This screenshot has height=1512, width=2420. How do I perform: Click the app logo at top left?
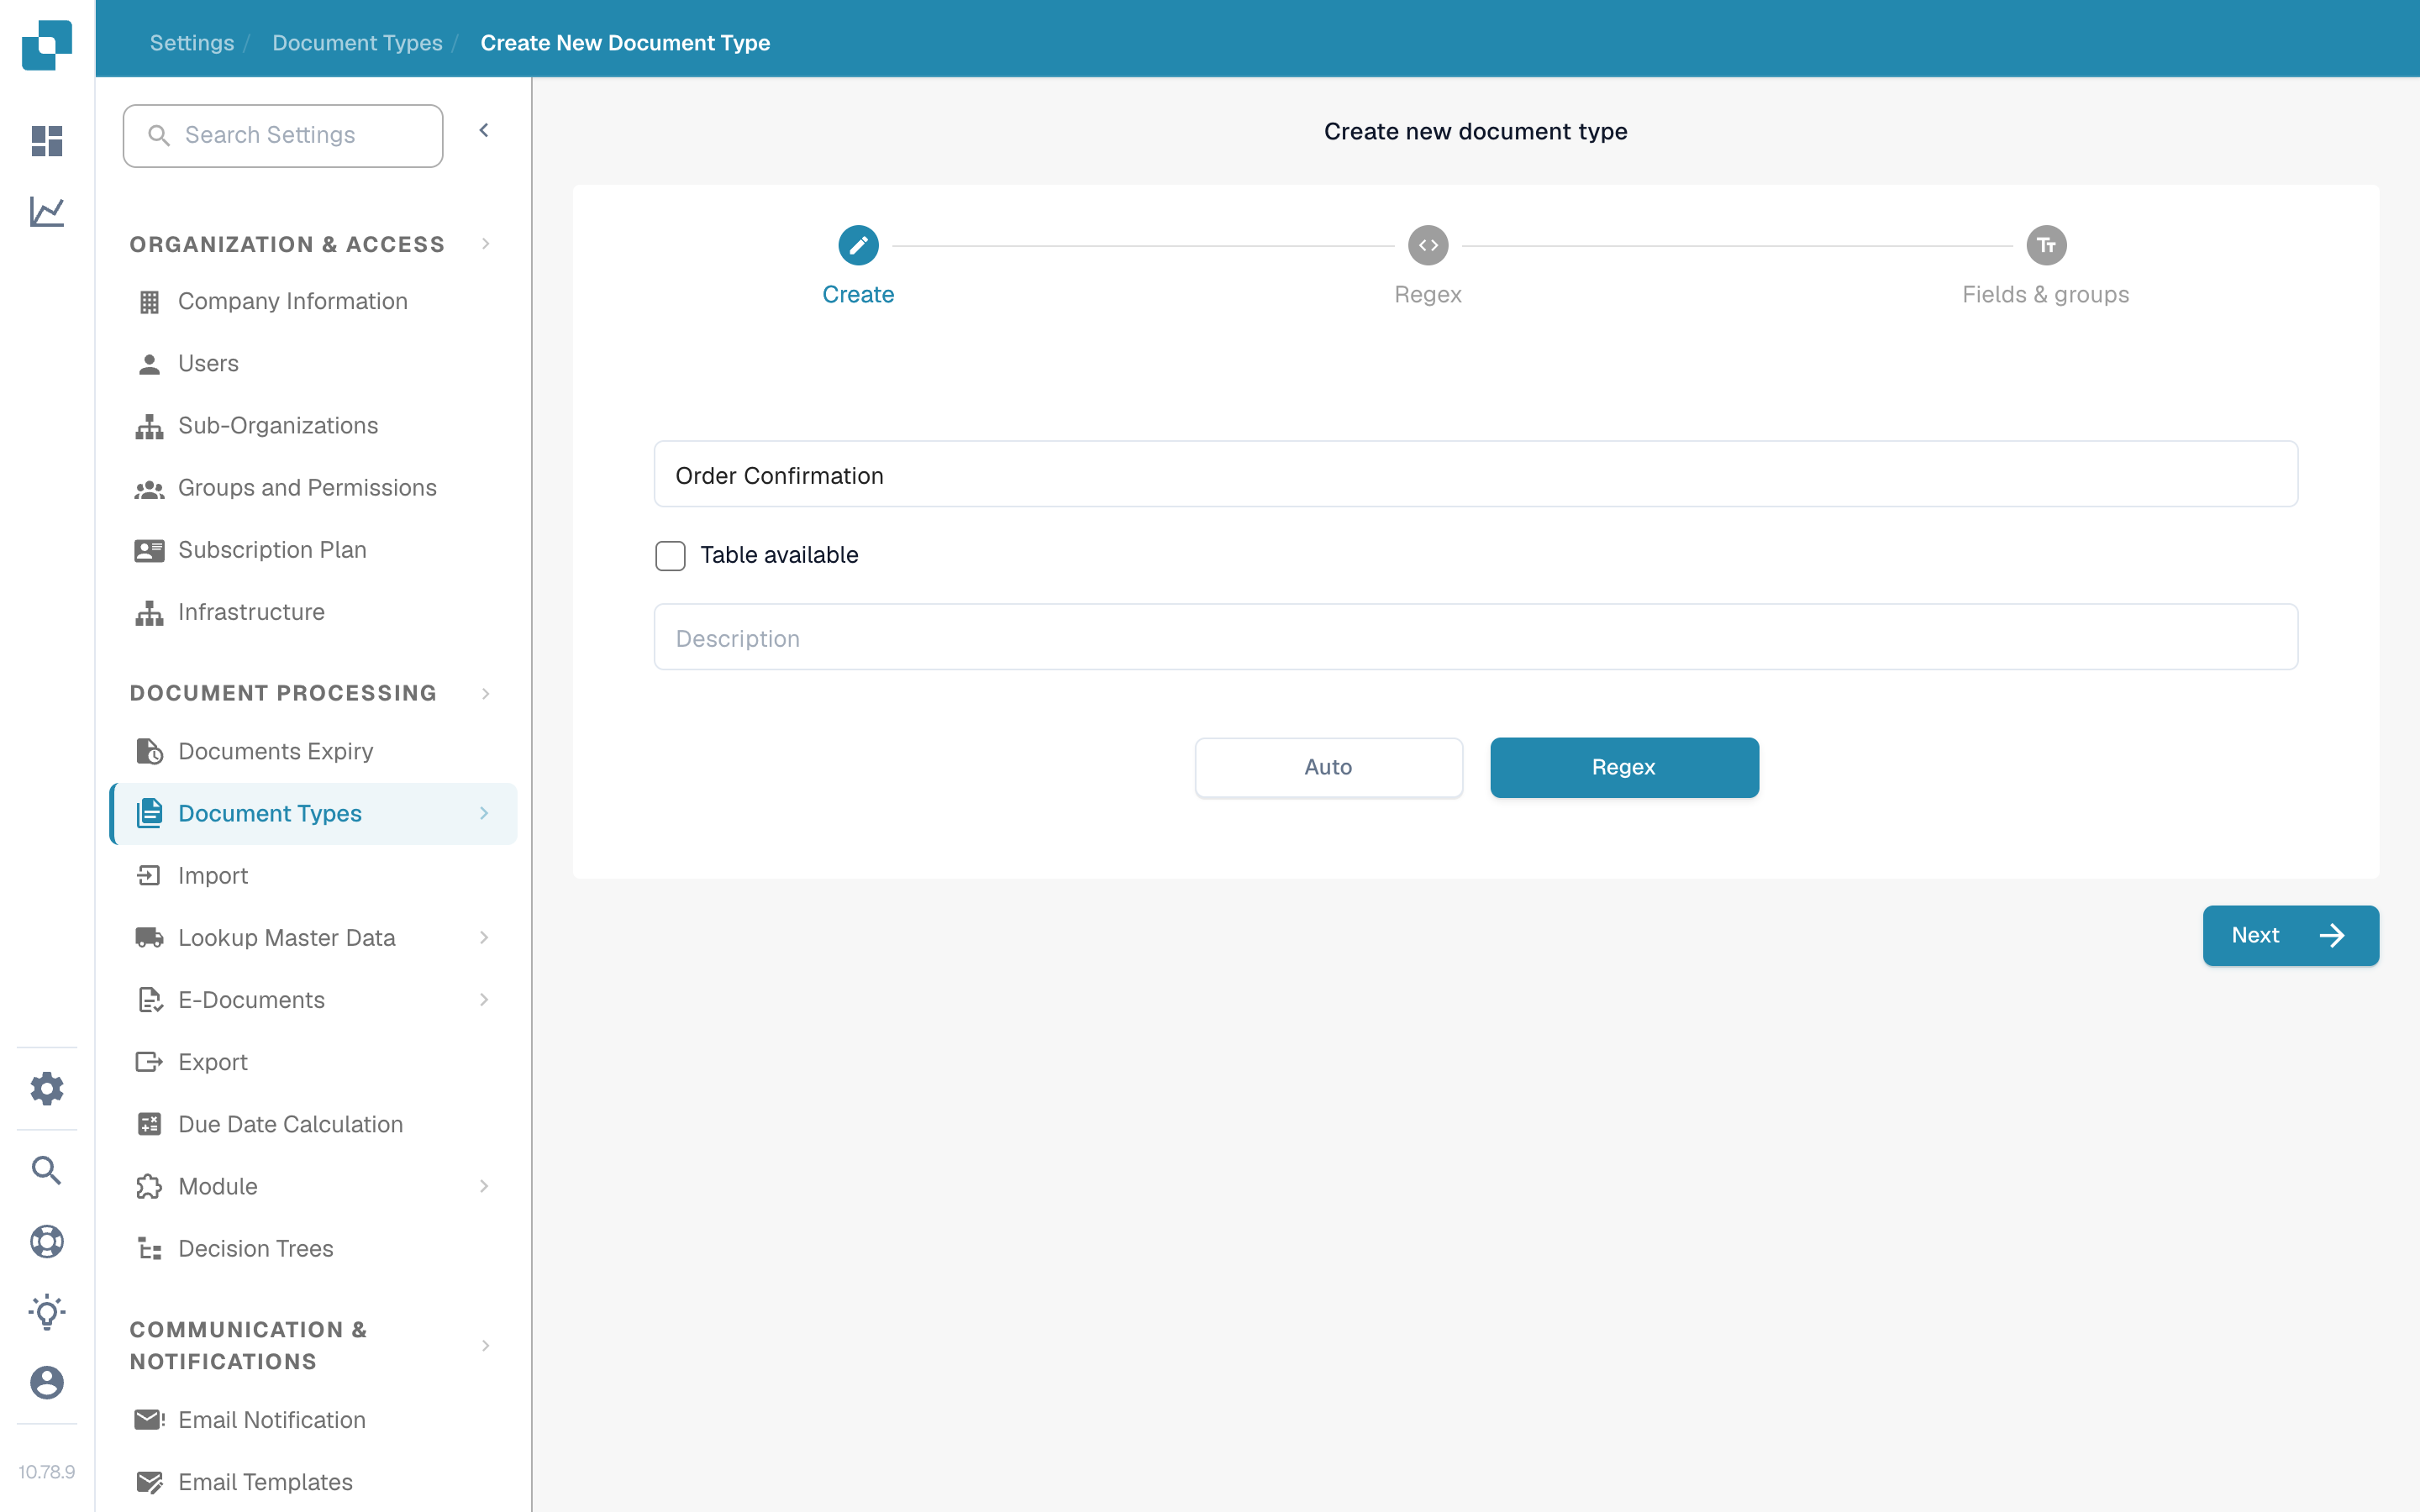point(47,45)
